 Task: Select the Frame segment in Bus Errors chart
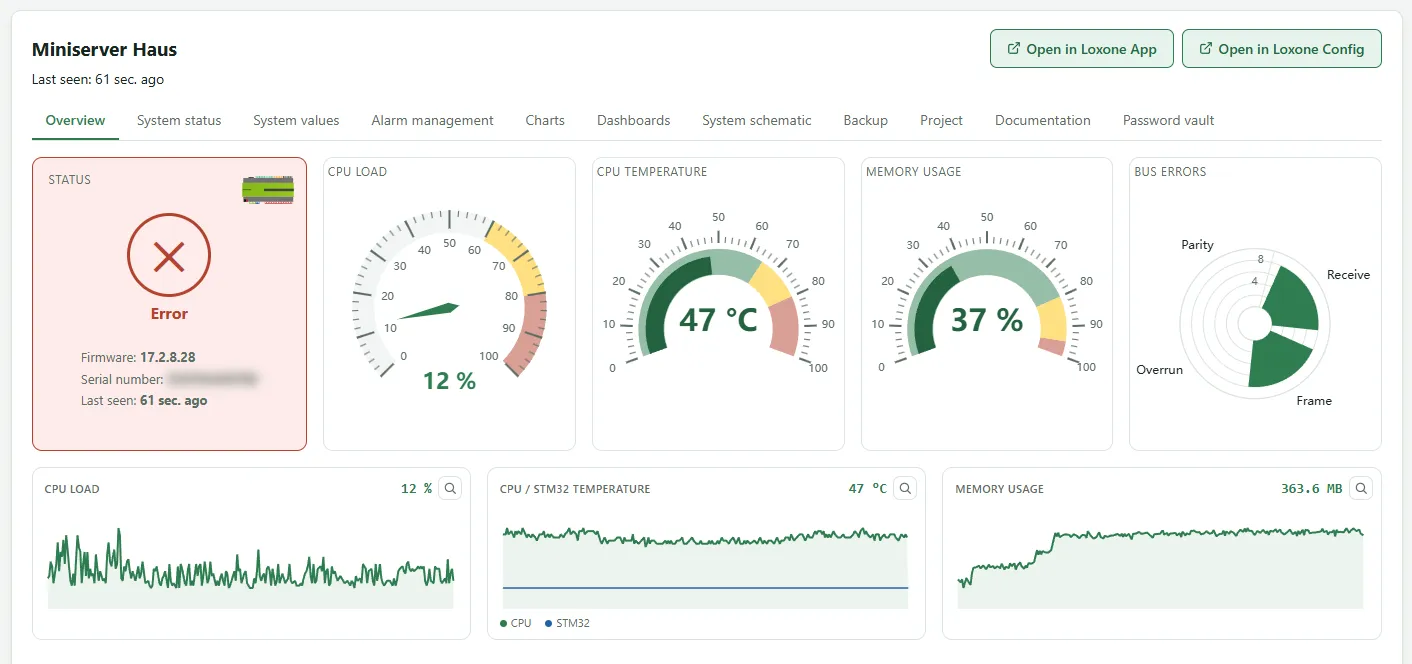(1279, 360)
